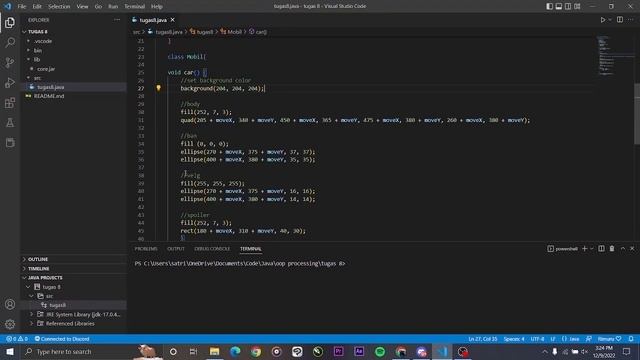Open the File menu
The image size is (640, 360).
[22, 6]
